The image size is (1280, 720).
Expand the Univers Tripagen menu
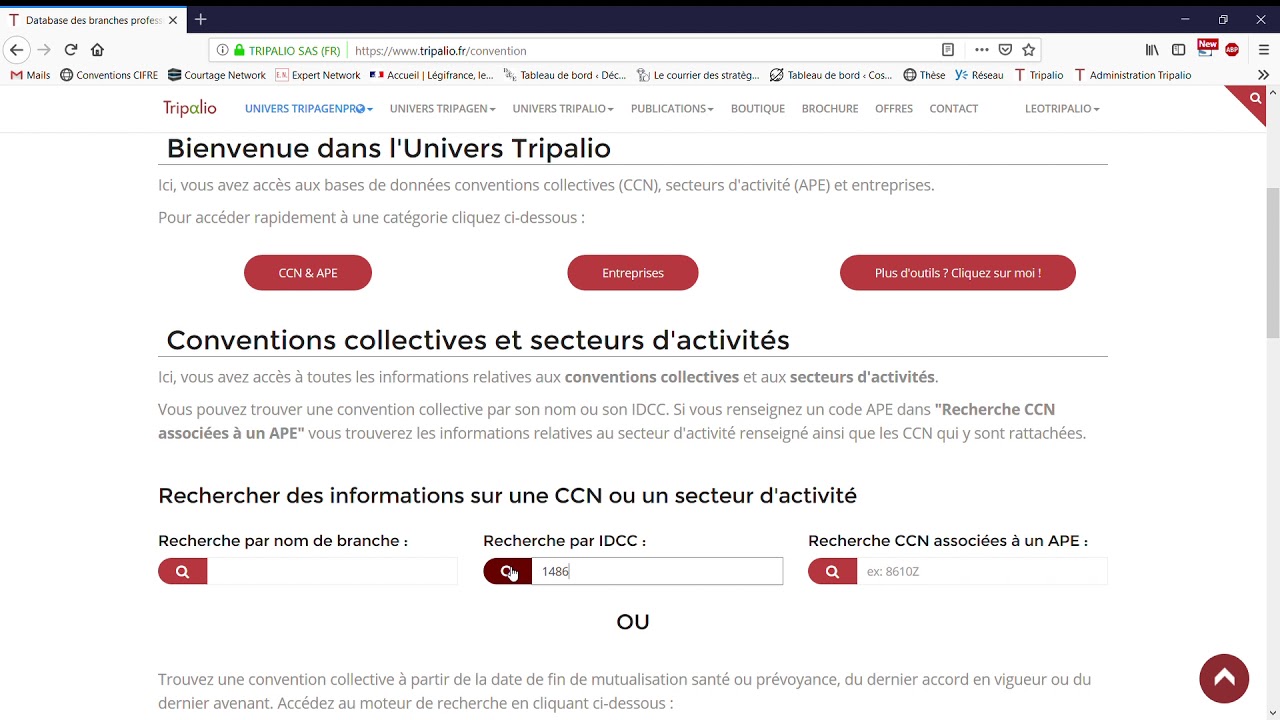442,108
